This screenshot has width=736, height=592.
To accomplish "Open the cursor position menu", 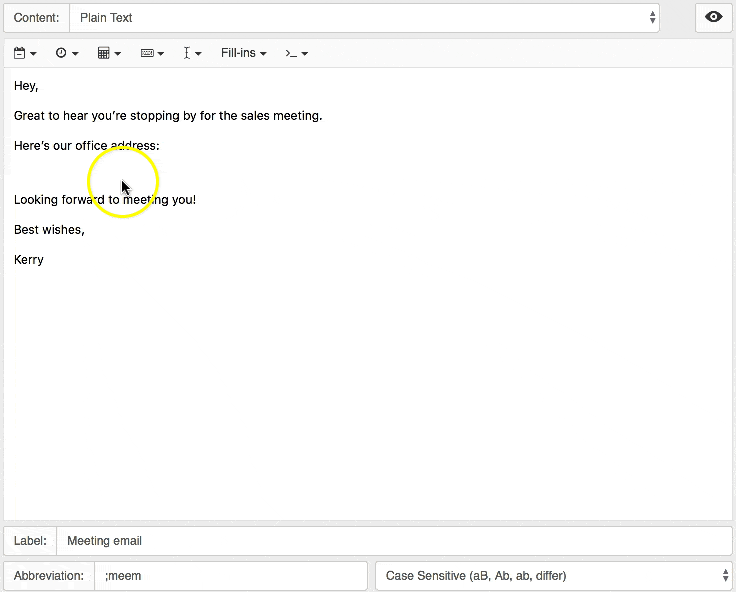I will [192, 53].
